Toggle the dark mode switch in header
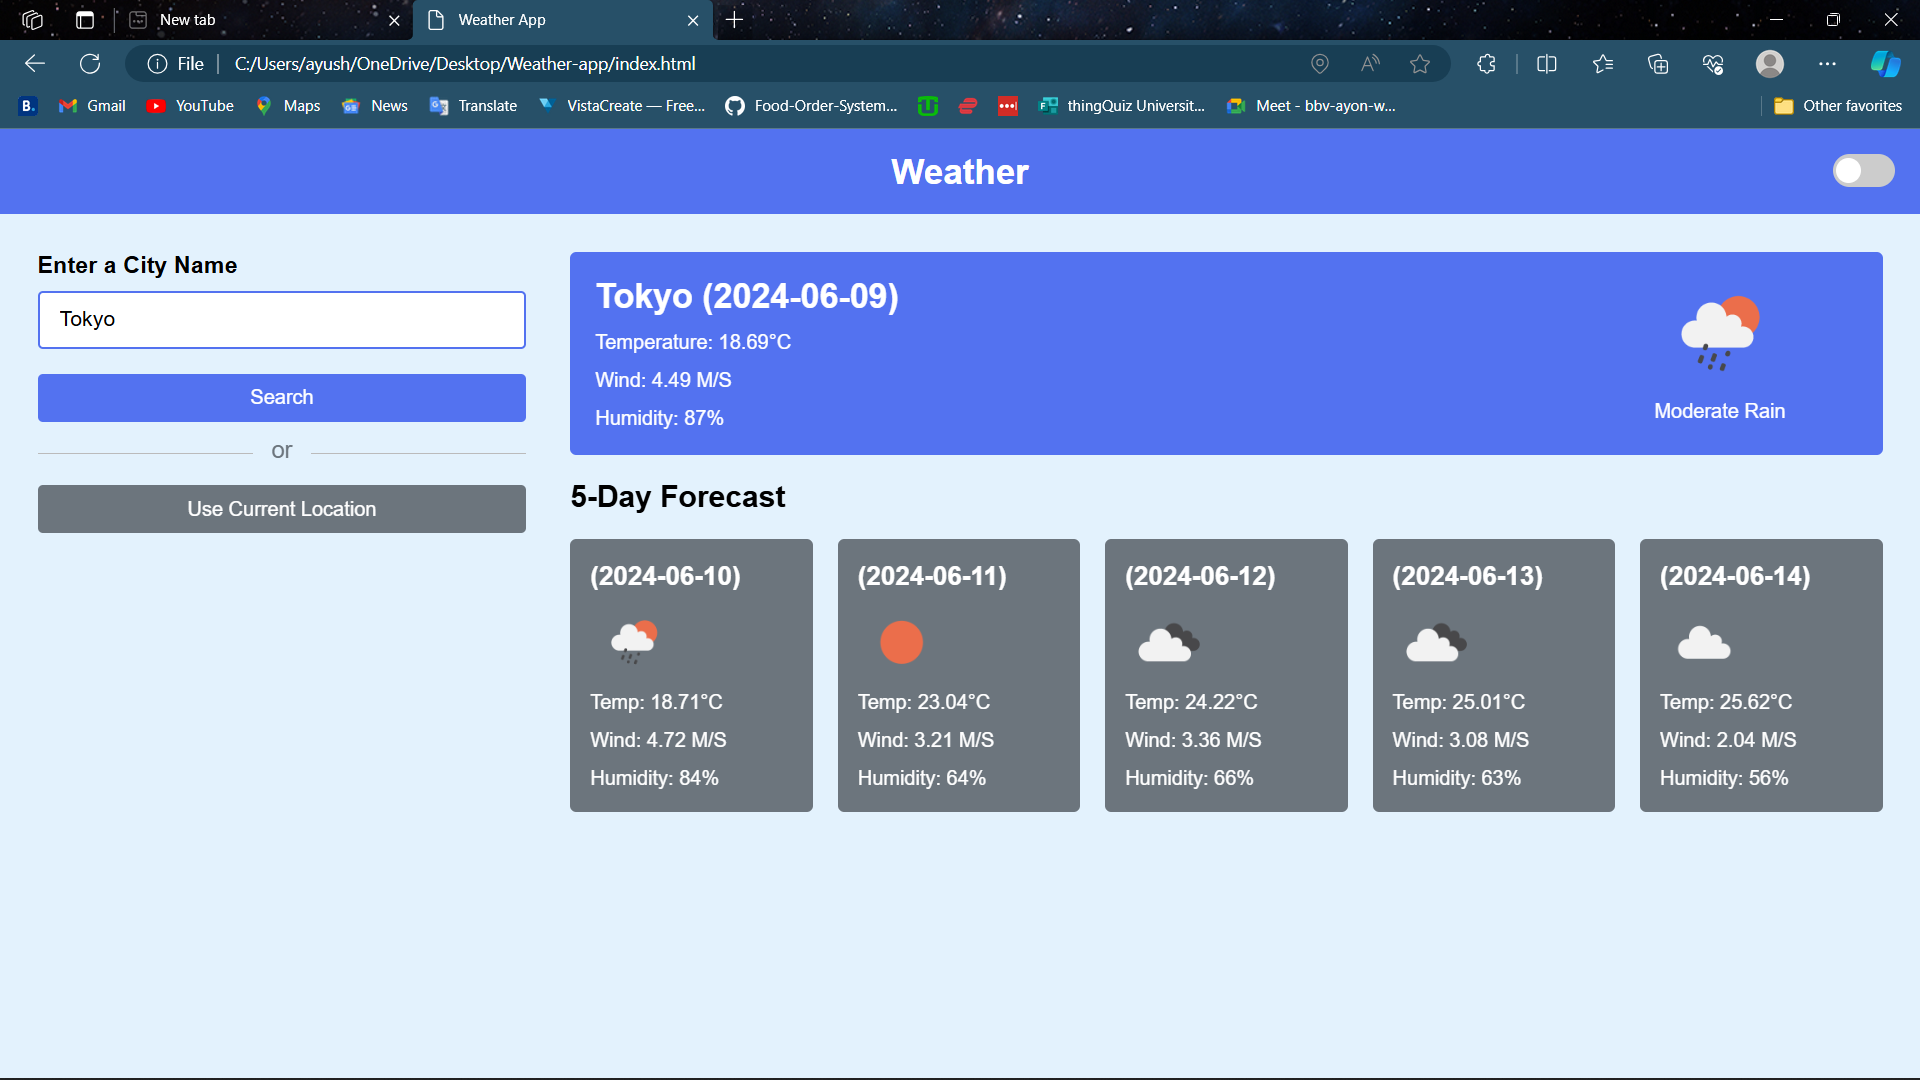This screenshot has height=1080, width=1920. click(1863, 171)
